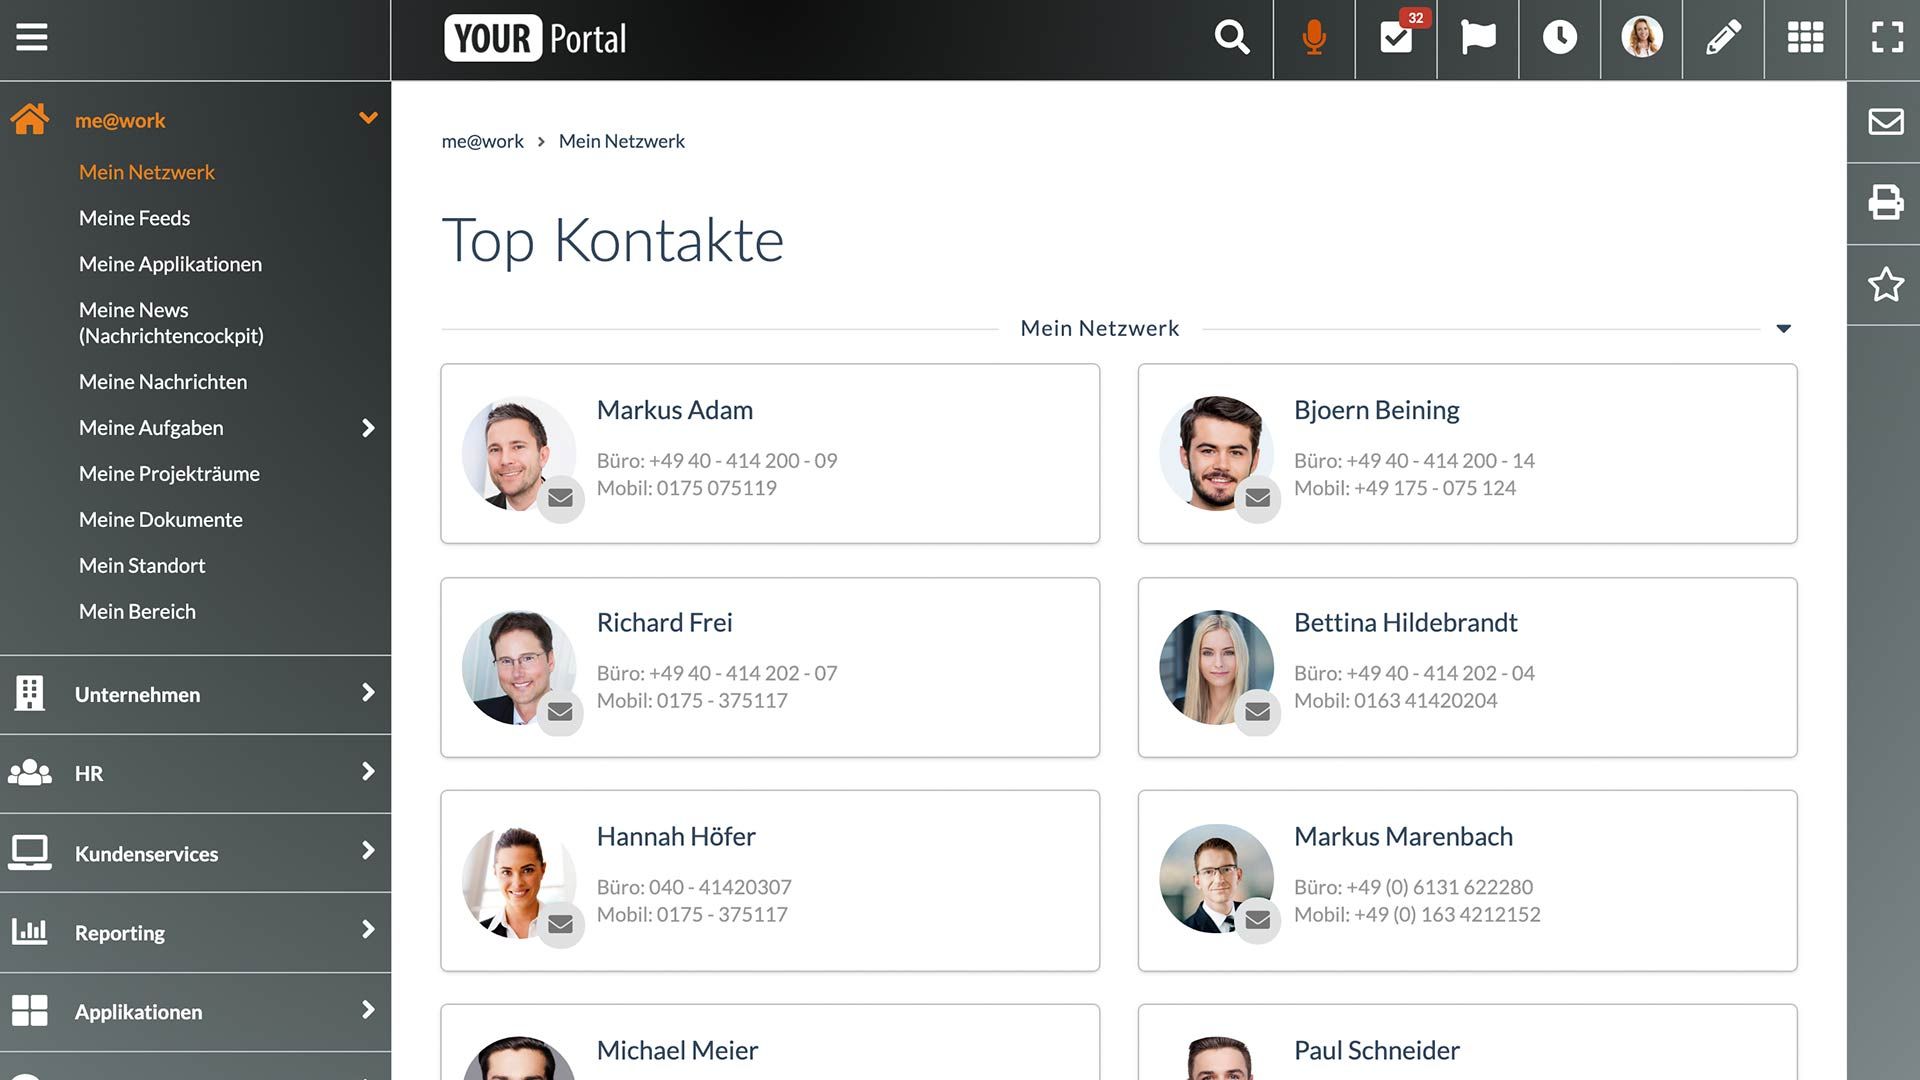
Task: Select Meine Feeds in the sidebar
Action: tap(134, 218)
